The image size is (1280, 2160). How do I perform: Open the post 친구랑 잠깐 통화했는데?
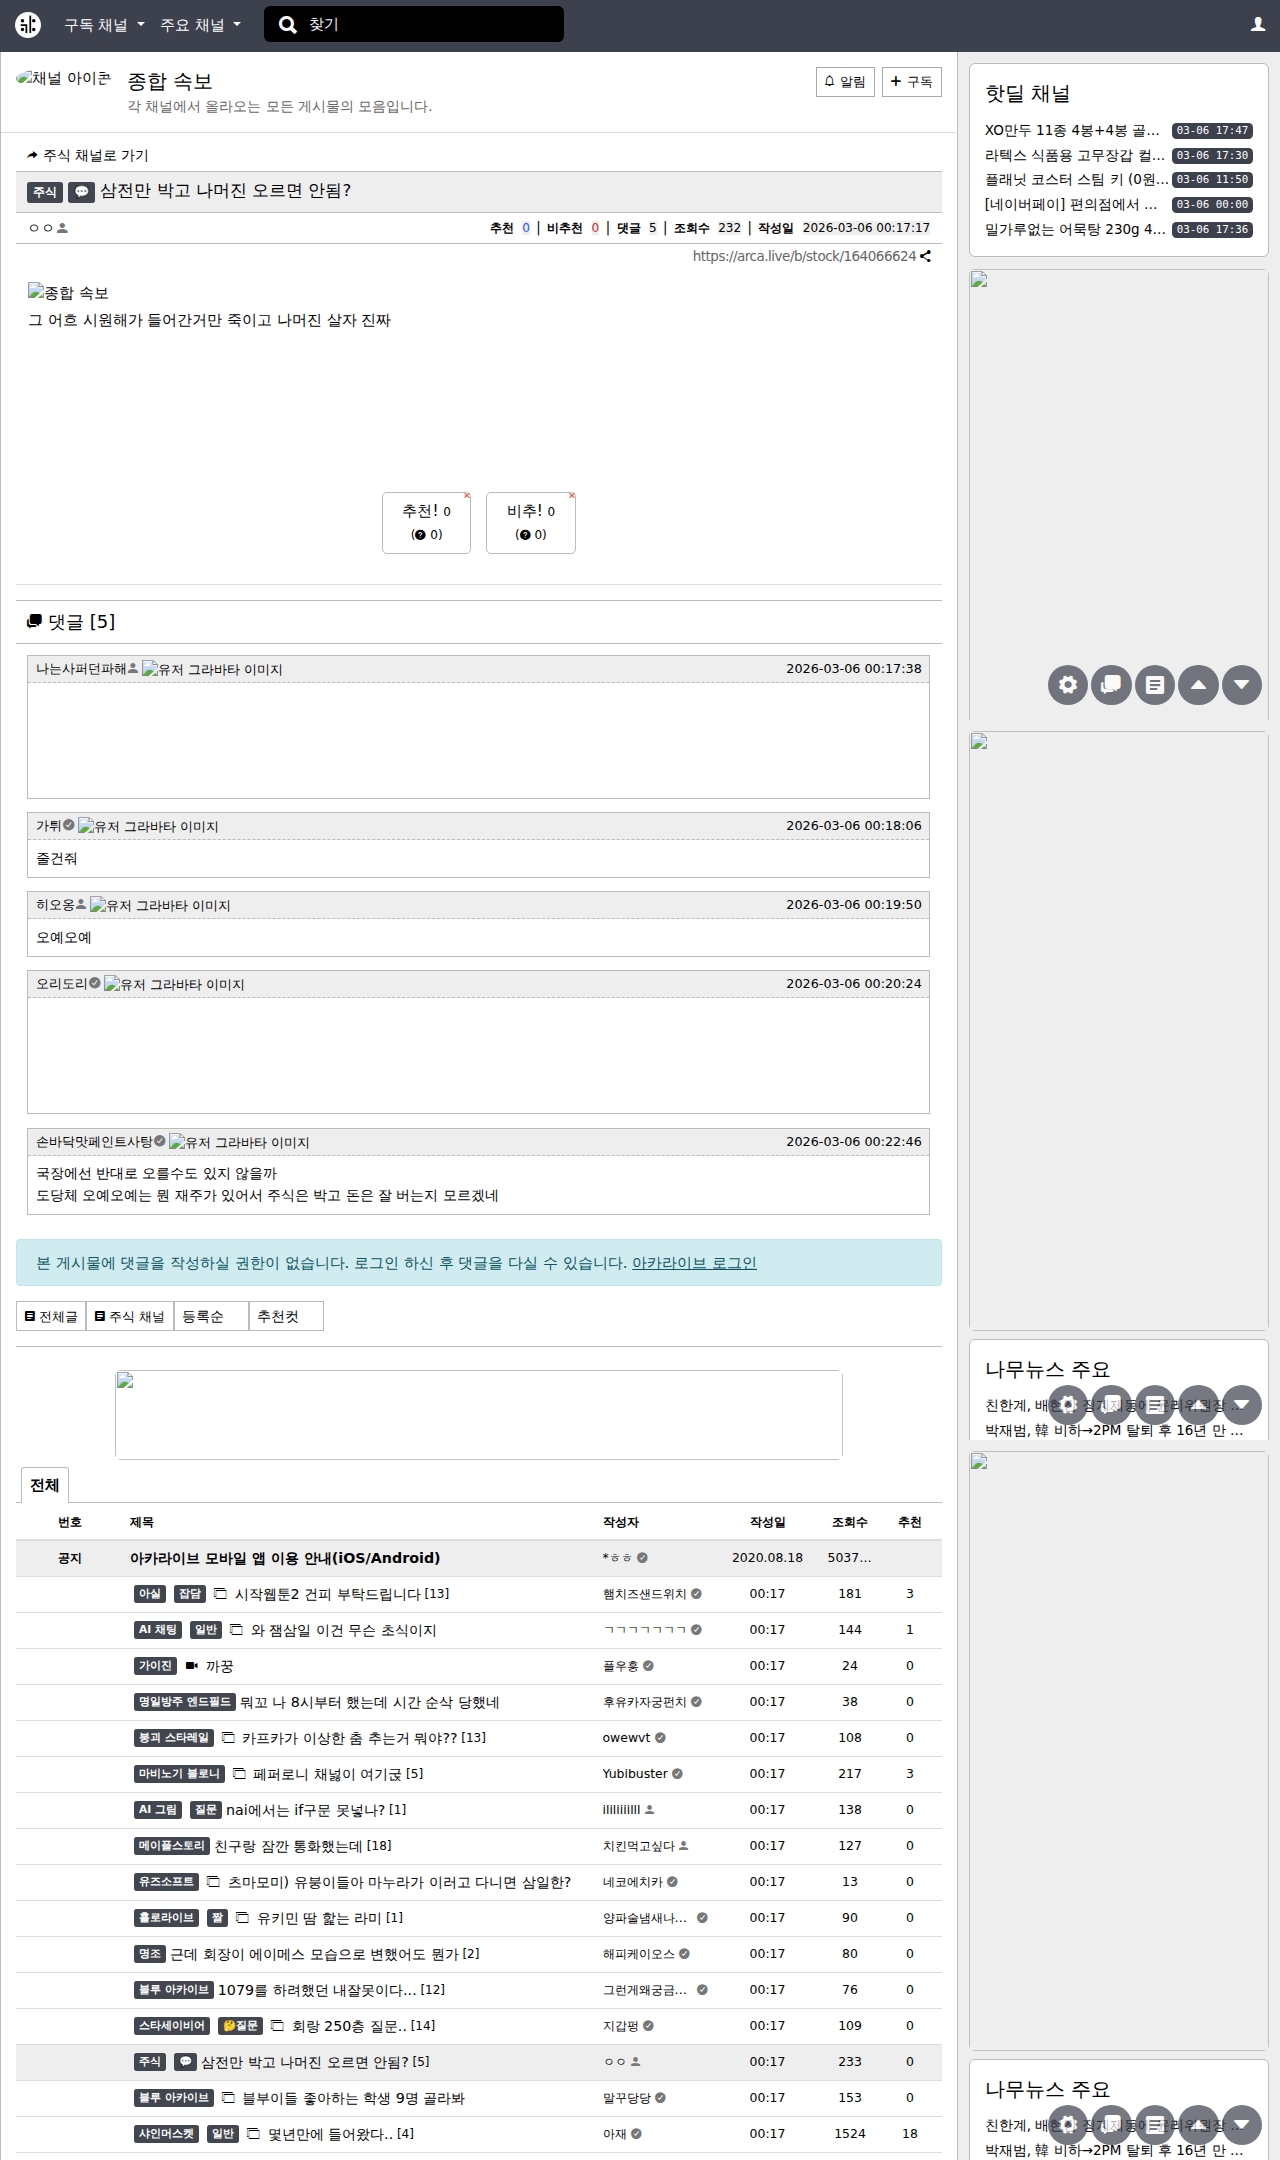tap(289, 1846)
